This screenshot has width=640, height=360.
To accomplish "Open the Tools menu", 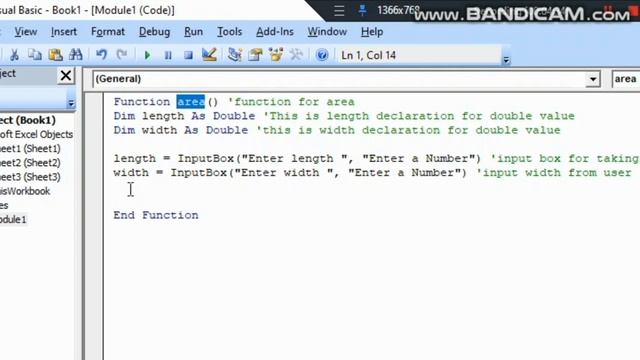I will (229, 32).
